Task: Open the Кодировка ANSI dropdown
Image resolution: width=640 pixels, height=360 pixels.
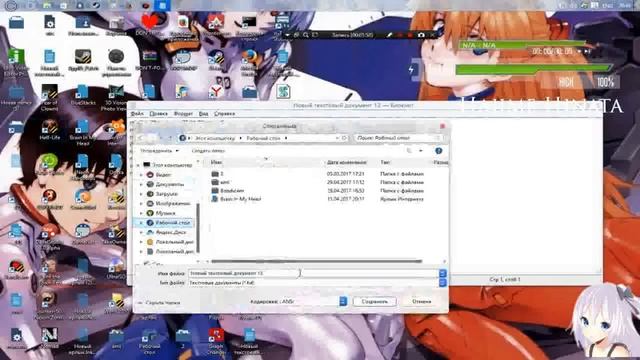Action: [x=343, y=302]
